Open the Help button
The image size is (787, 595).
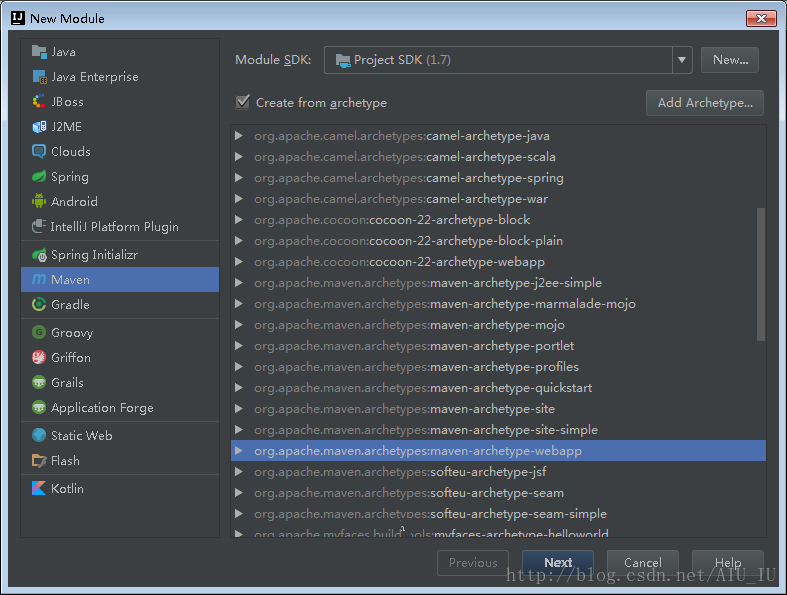coord(728,562)
